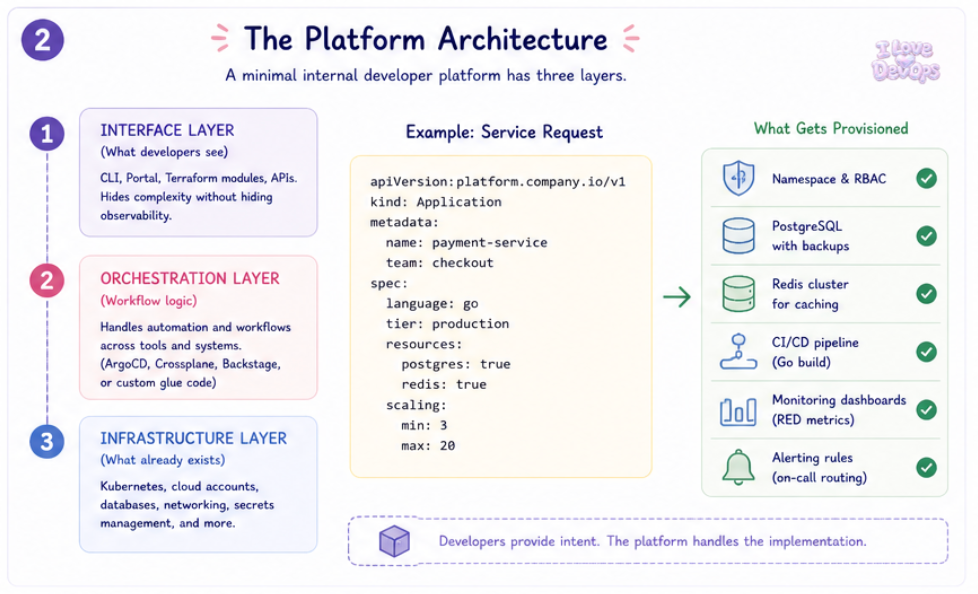The height and width of the screenshot is (594, 978).
Task: Click the blue PostgreSQL database icon
Action: [738, 235]
